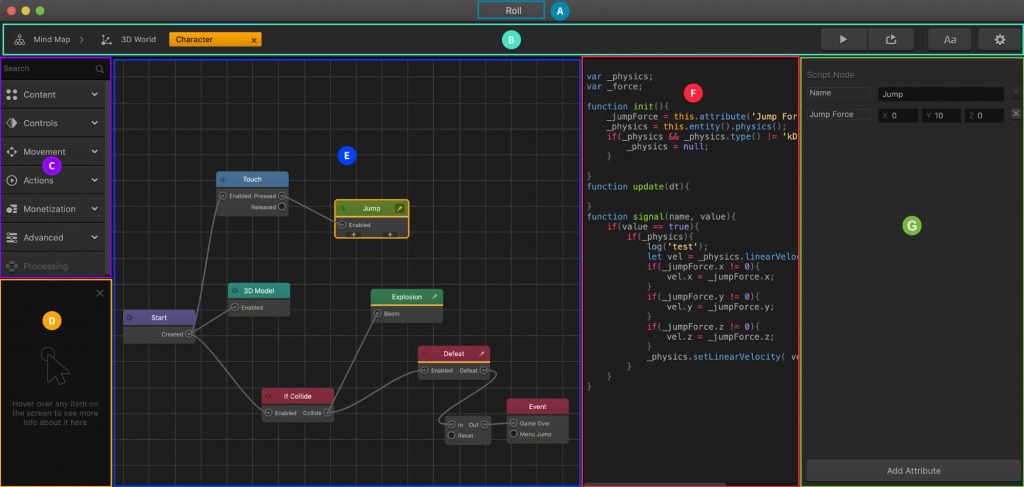This screenshot has height=487, width=1024.
Task: Open the settings gear
Action: coord(999,39)
